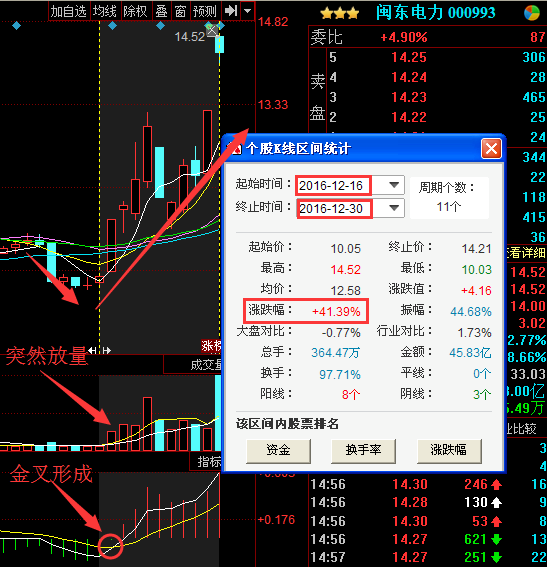Viewport: 547px width, 567px height.
Task: Click the three-star rating icon
Action: (339, 14)
